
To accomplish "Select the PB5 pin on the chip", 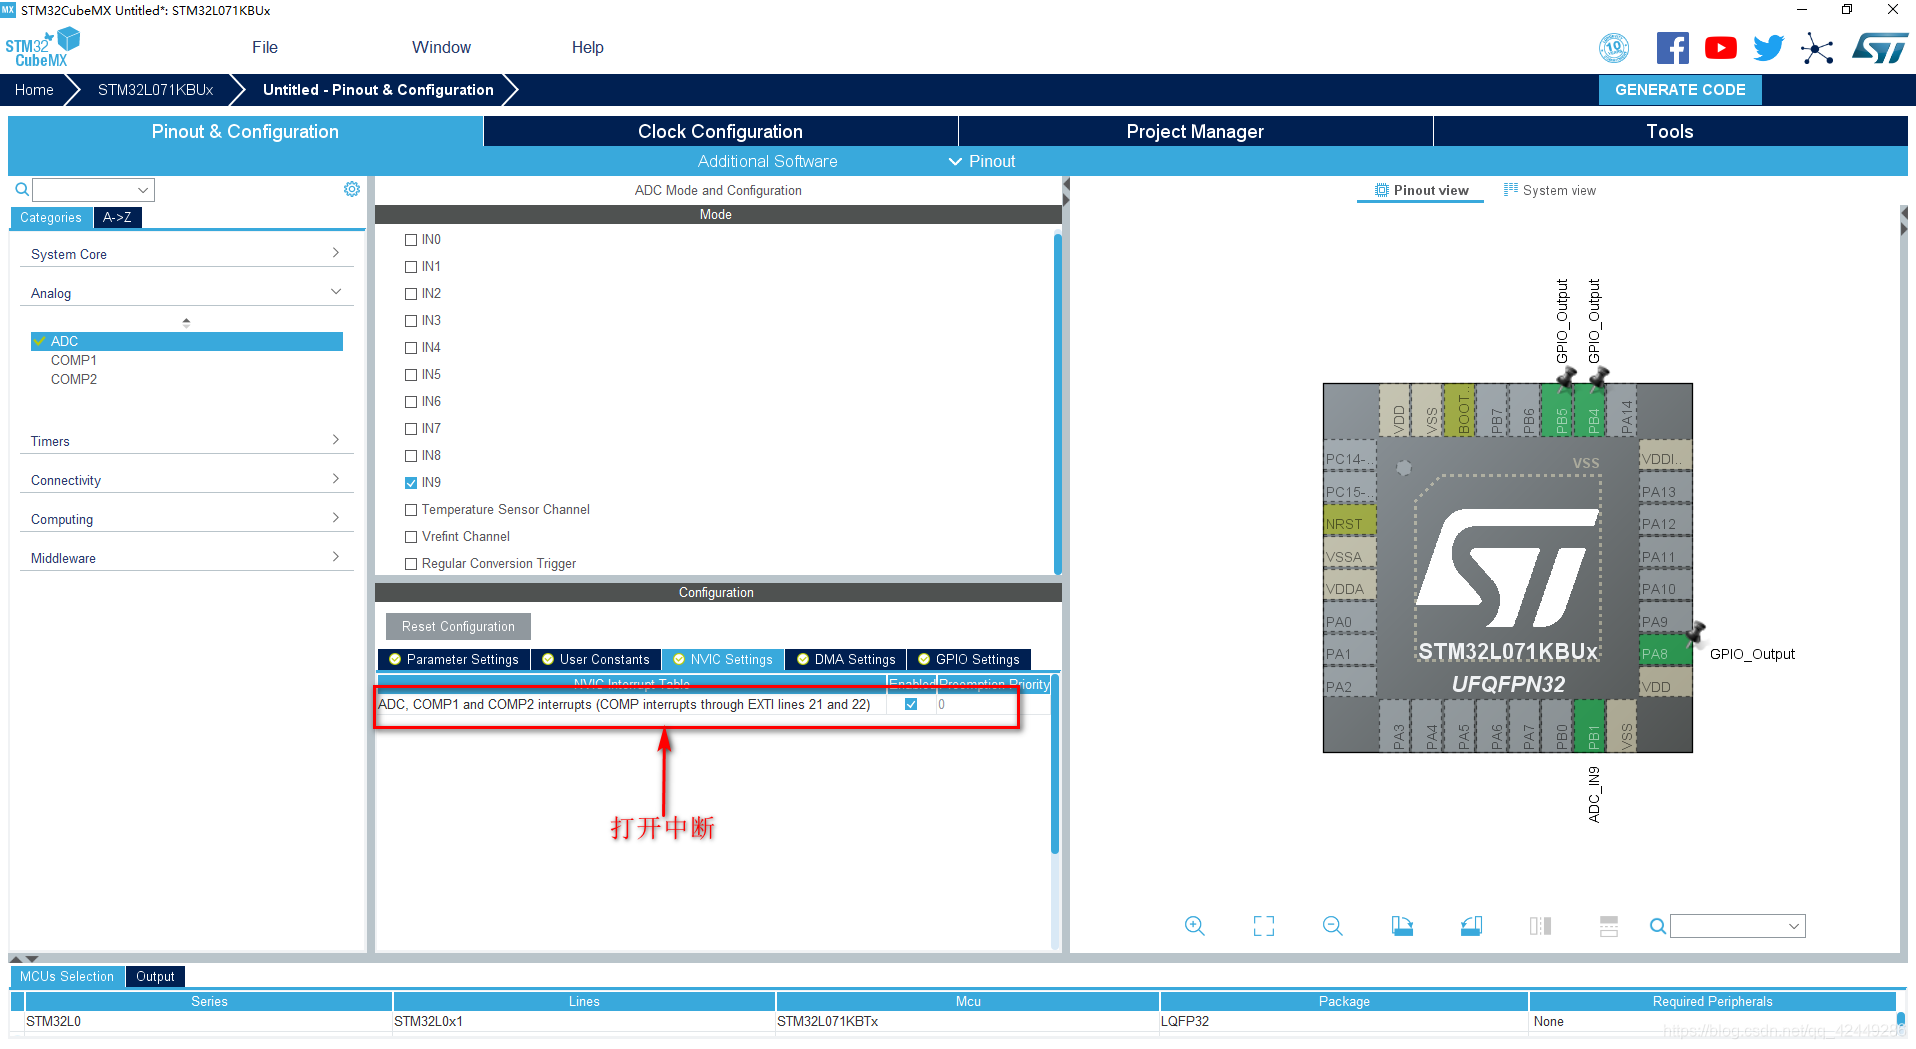I will tap(1560, 412).
